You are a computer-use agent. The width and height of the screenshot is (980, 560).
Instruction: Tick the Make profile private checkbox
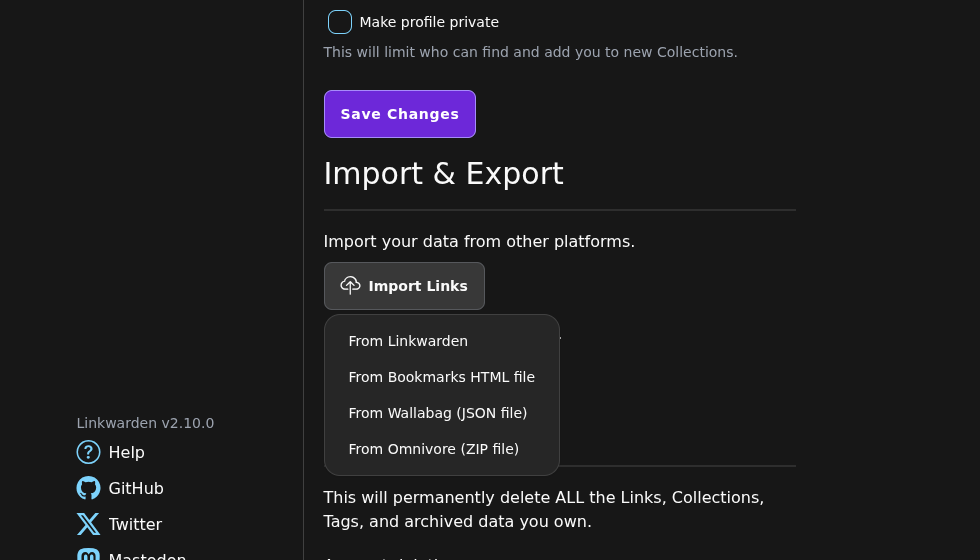coord(340,22)
